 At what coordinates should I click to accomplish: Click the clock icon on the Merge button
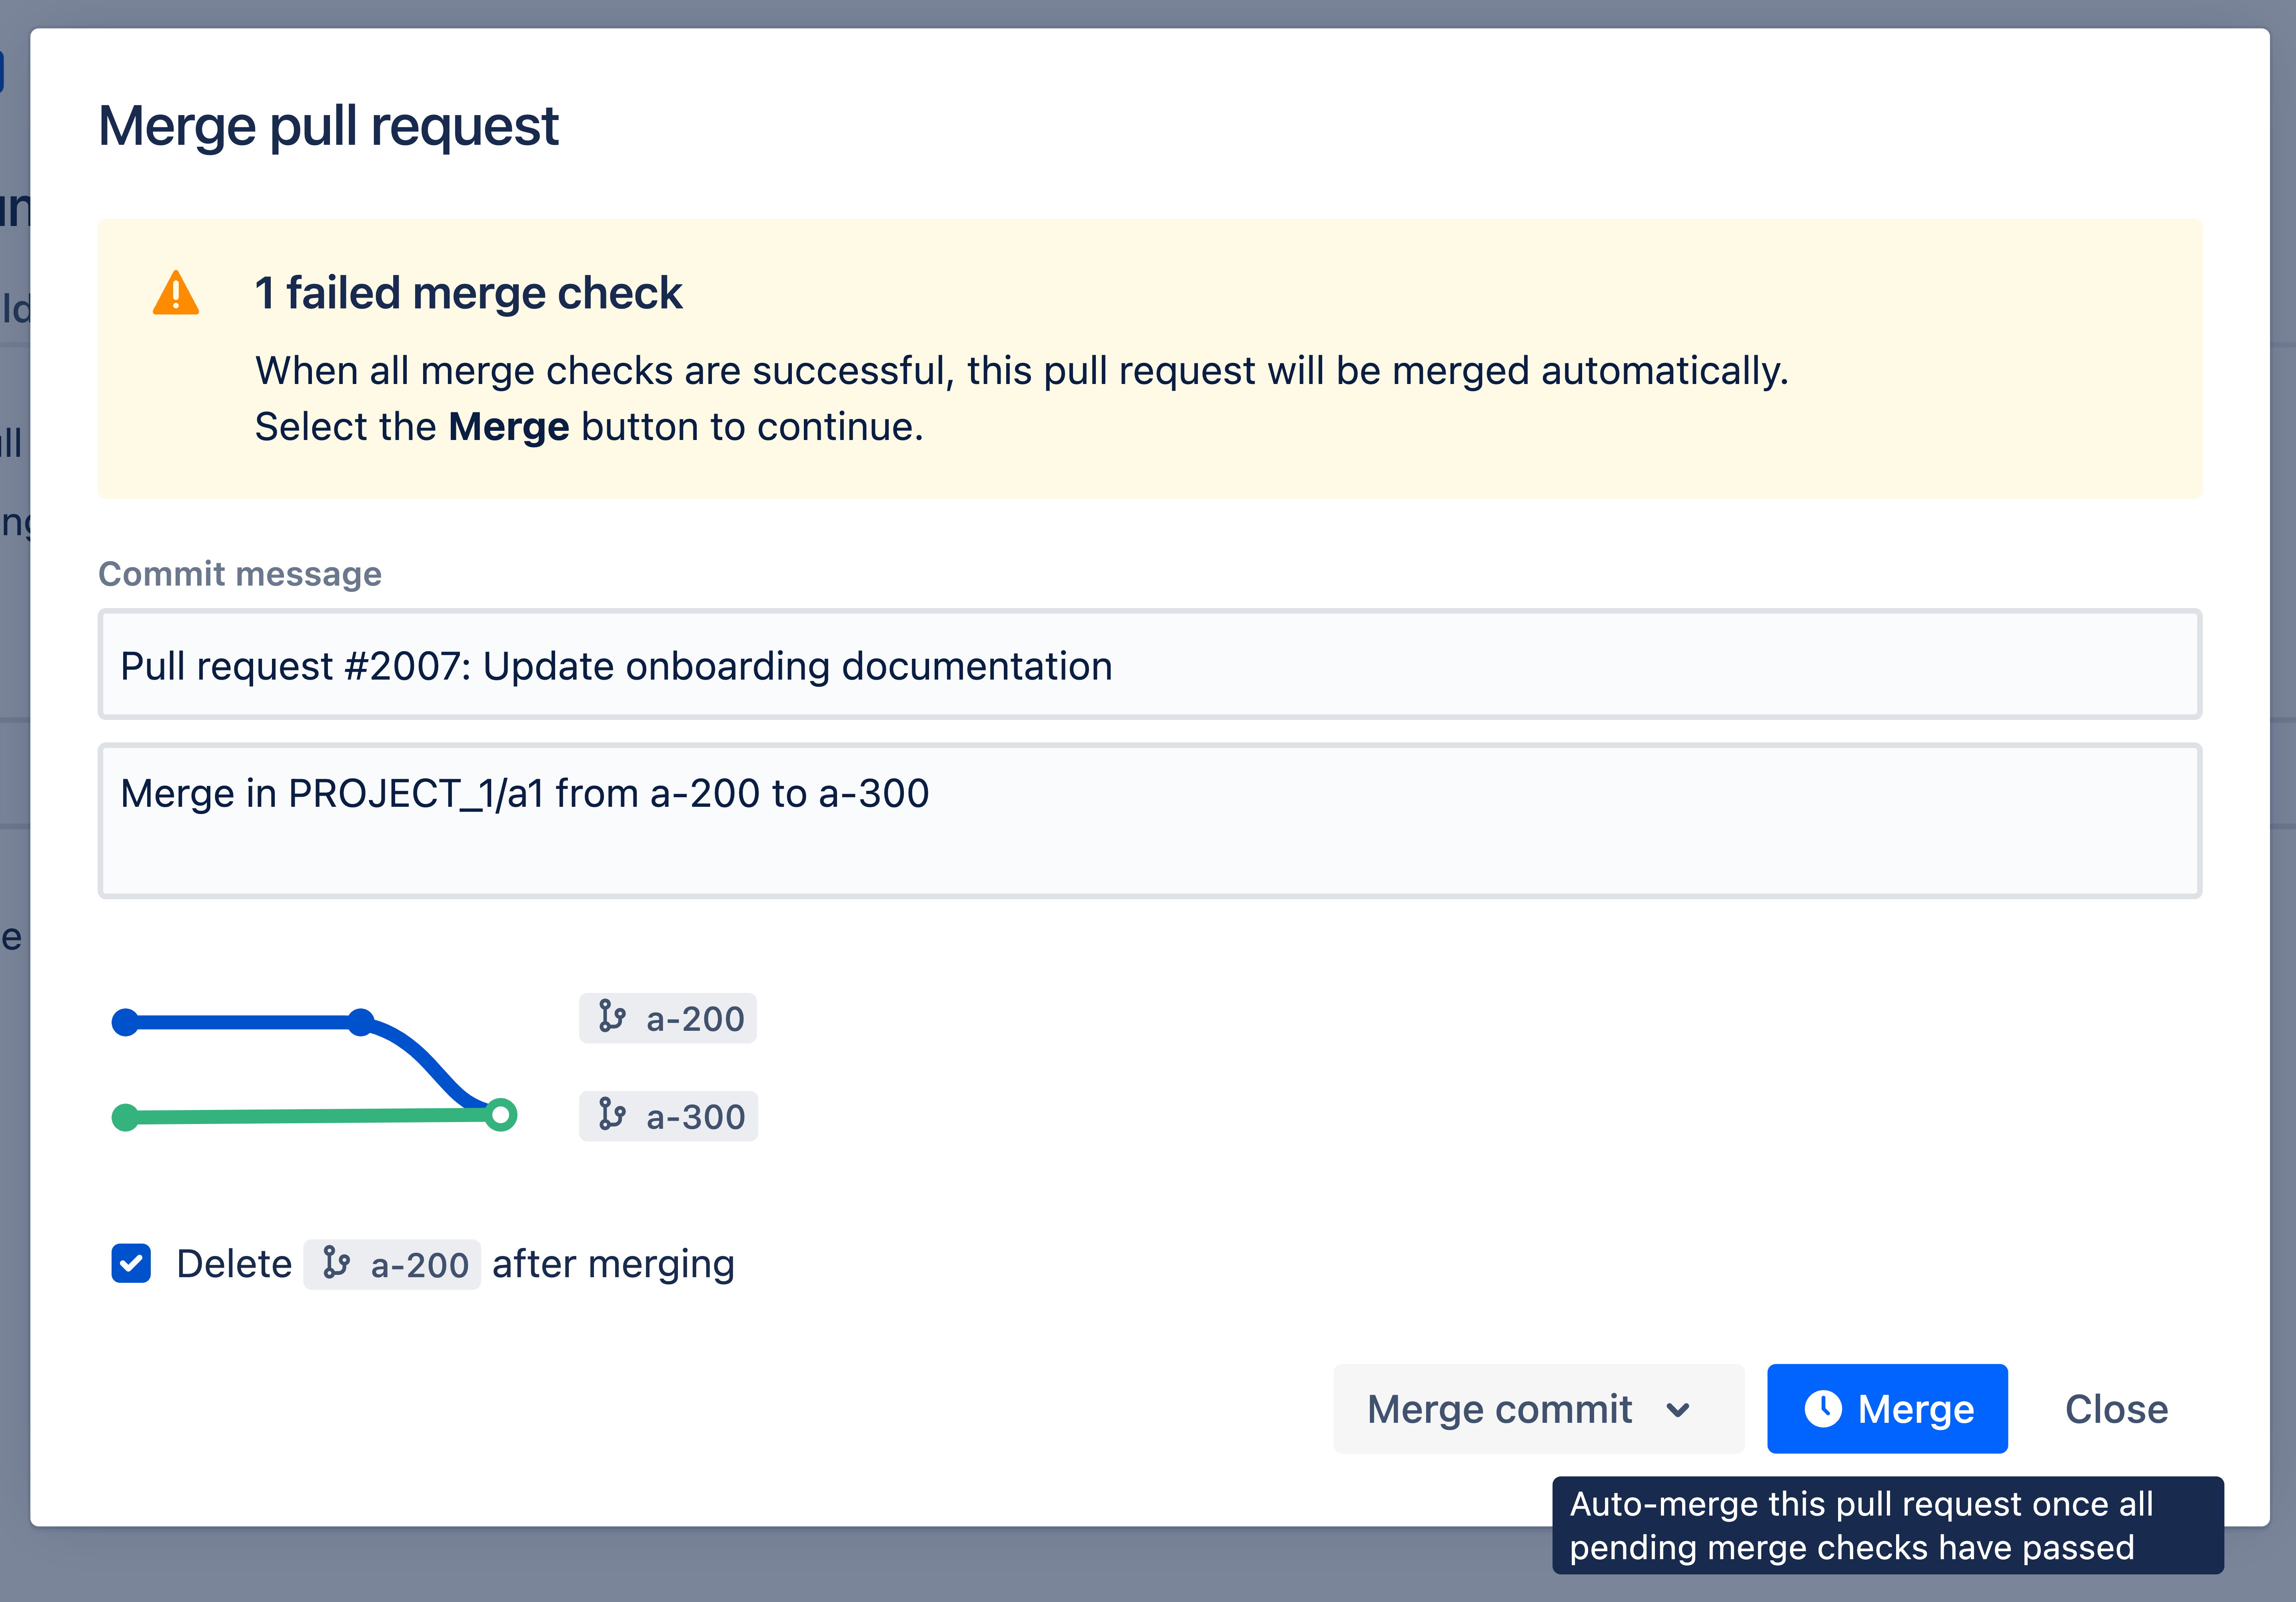point(1822,1408)
